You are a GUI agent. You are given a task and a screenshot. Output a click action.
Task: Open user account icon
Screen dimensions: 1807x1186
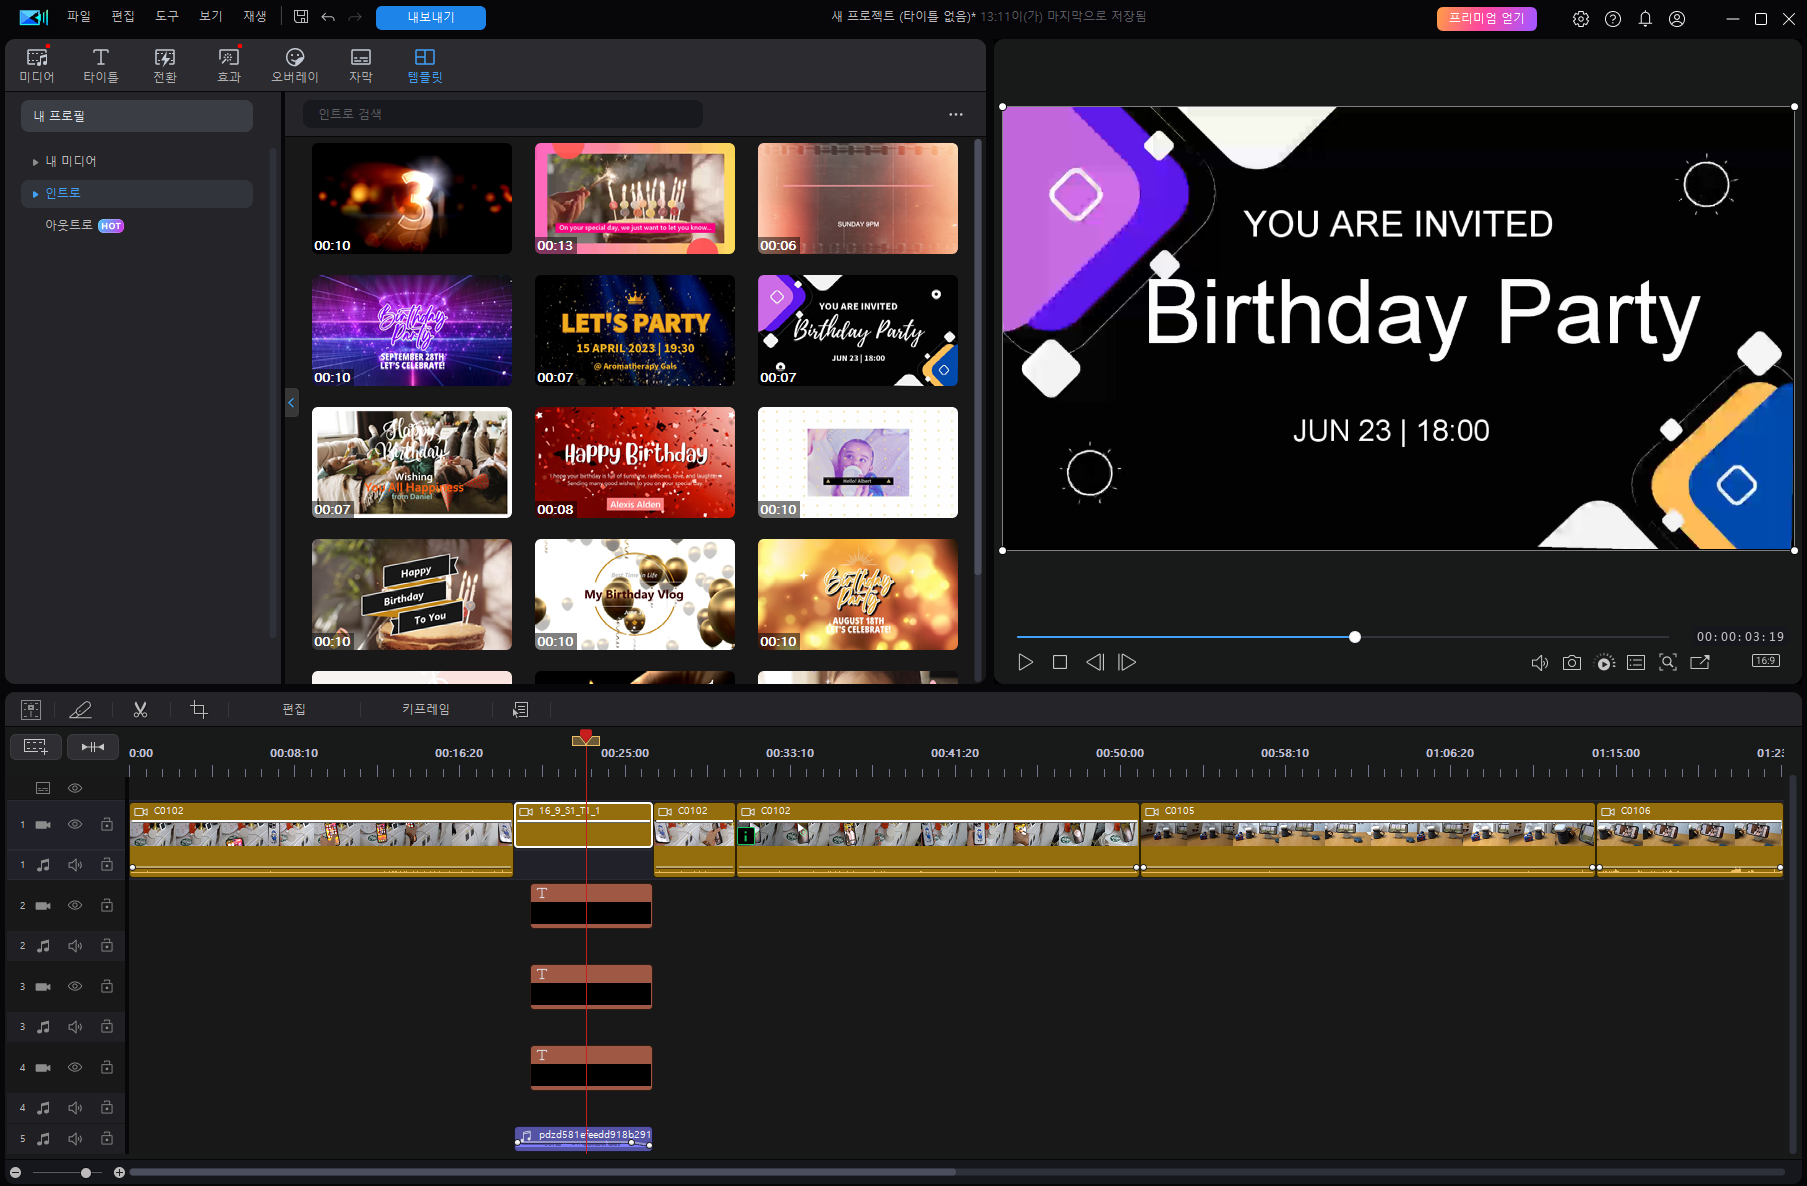click(1677, 19)
